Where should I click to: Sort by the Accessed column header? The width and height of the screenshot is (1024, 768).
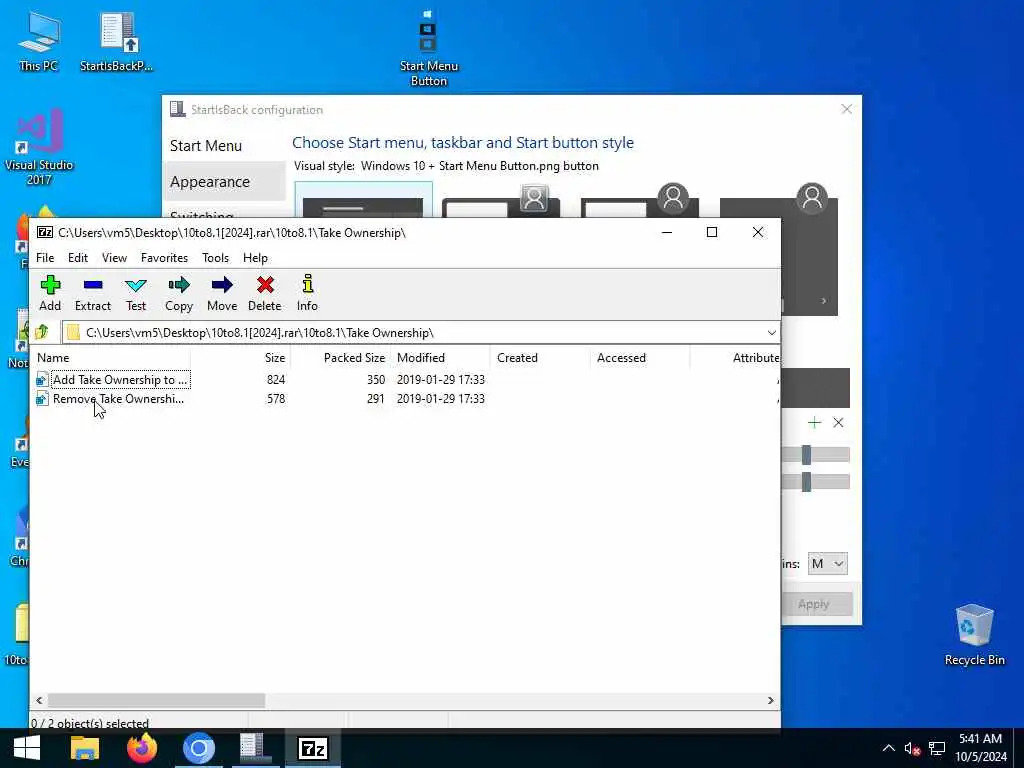click(x=640, y=358)
